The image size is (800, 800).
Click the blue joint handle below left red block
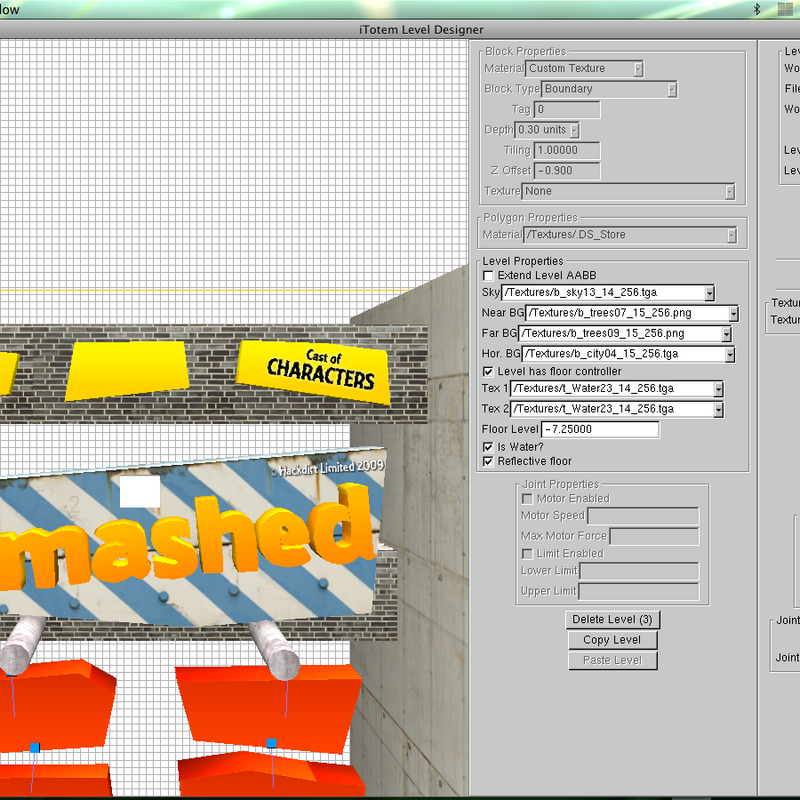point(35,747)
